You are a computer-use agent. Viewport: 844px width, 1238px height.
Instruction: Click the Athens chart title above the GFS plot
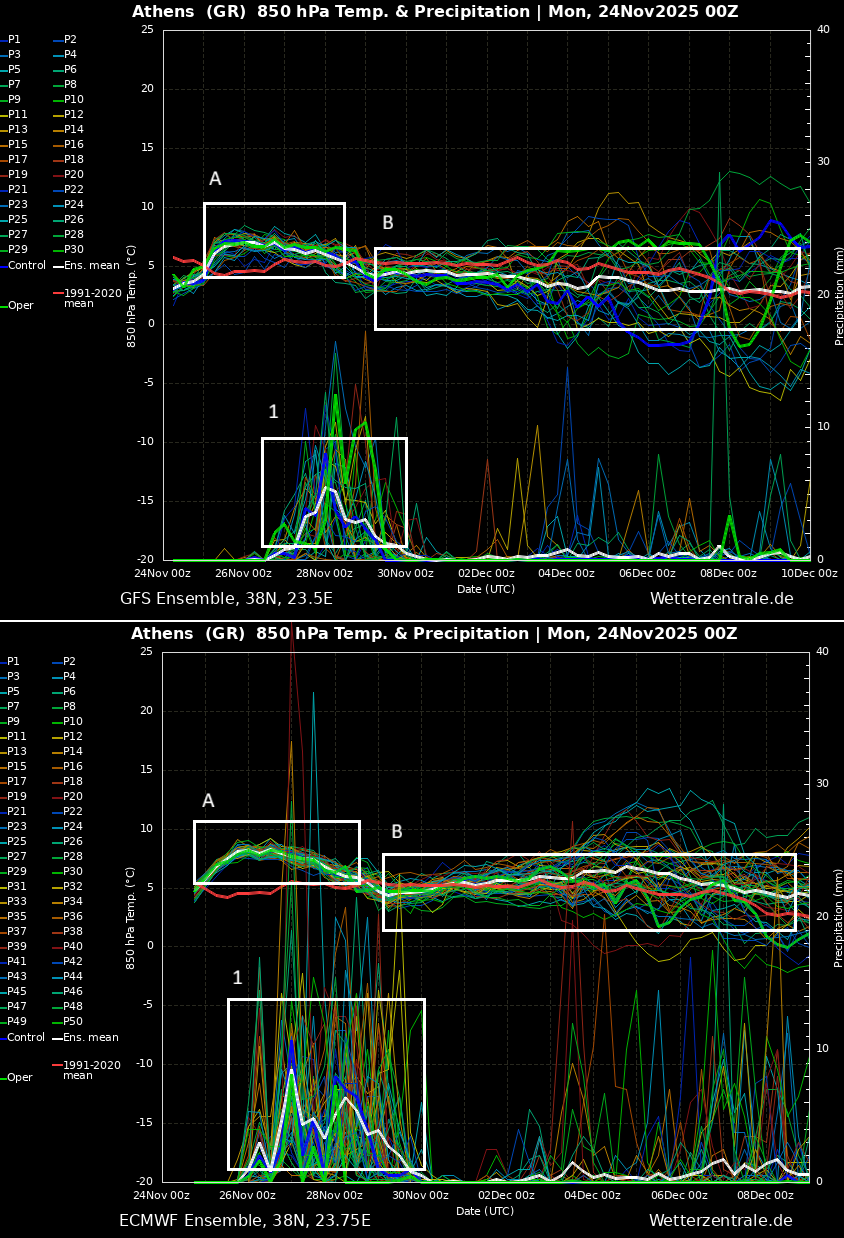coord(434,12)
